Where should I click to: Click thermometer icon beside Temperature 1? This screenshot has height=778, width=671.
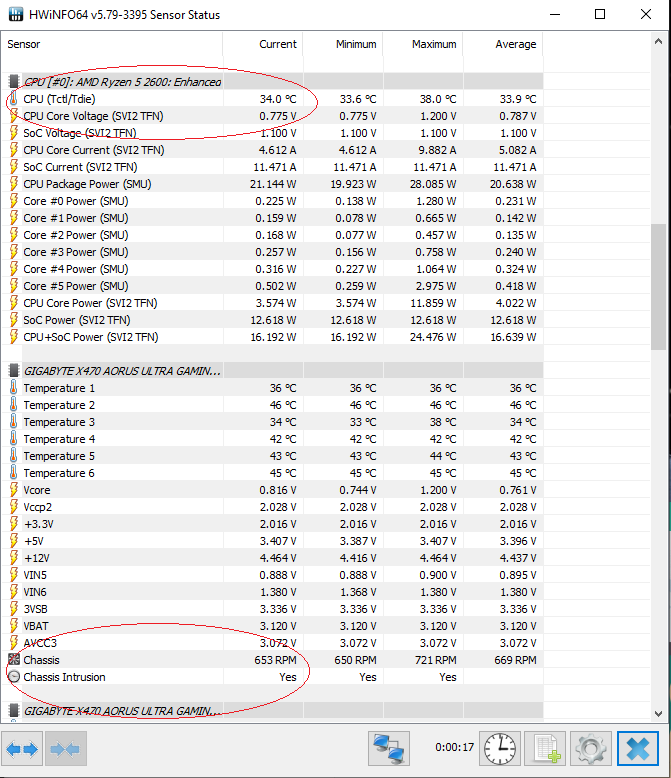point(13,388)
